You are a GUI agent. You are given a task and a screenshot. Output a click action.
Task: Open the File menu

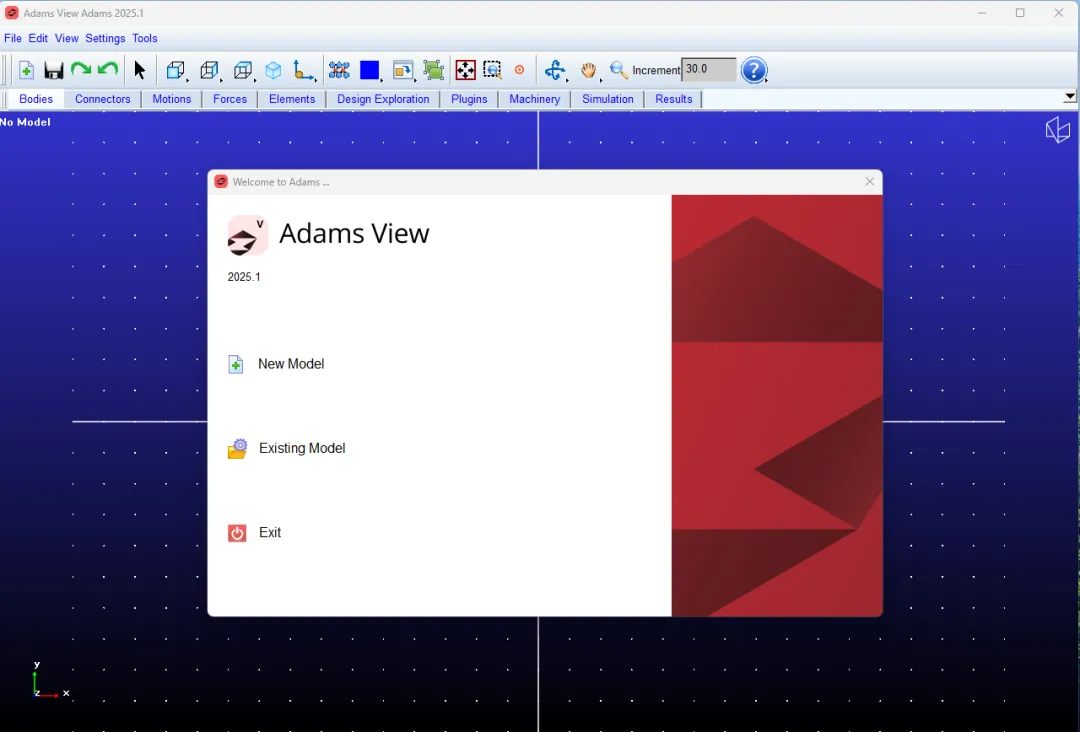coord(12,39)
